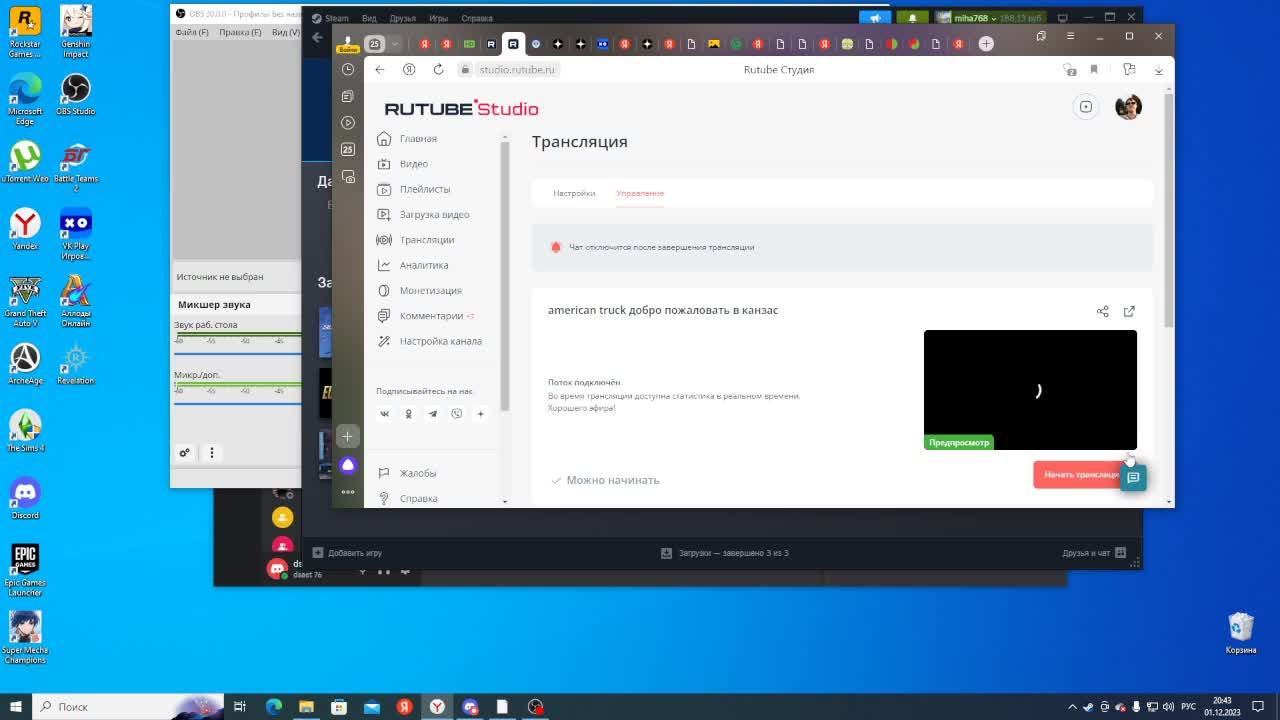Open the browser history sidebar icon
Image resolution: width=1280 pixels, height=720 pixels.
click(348, 69)
